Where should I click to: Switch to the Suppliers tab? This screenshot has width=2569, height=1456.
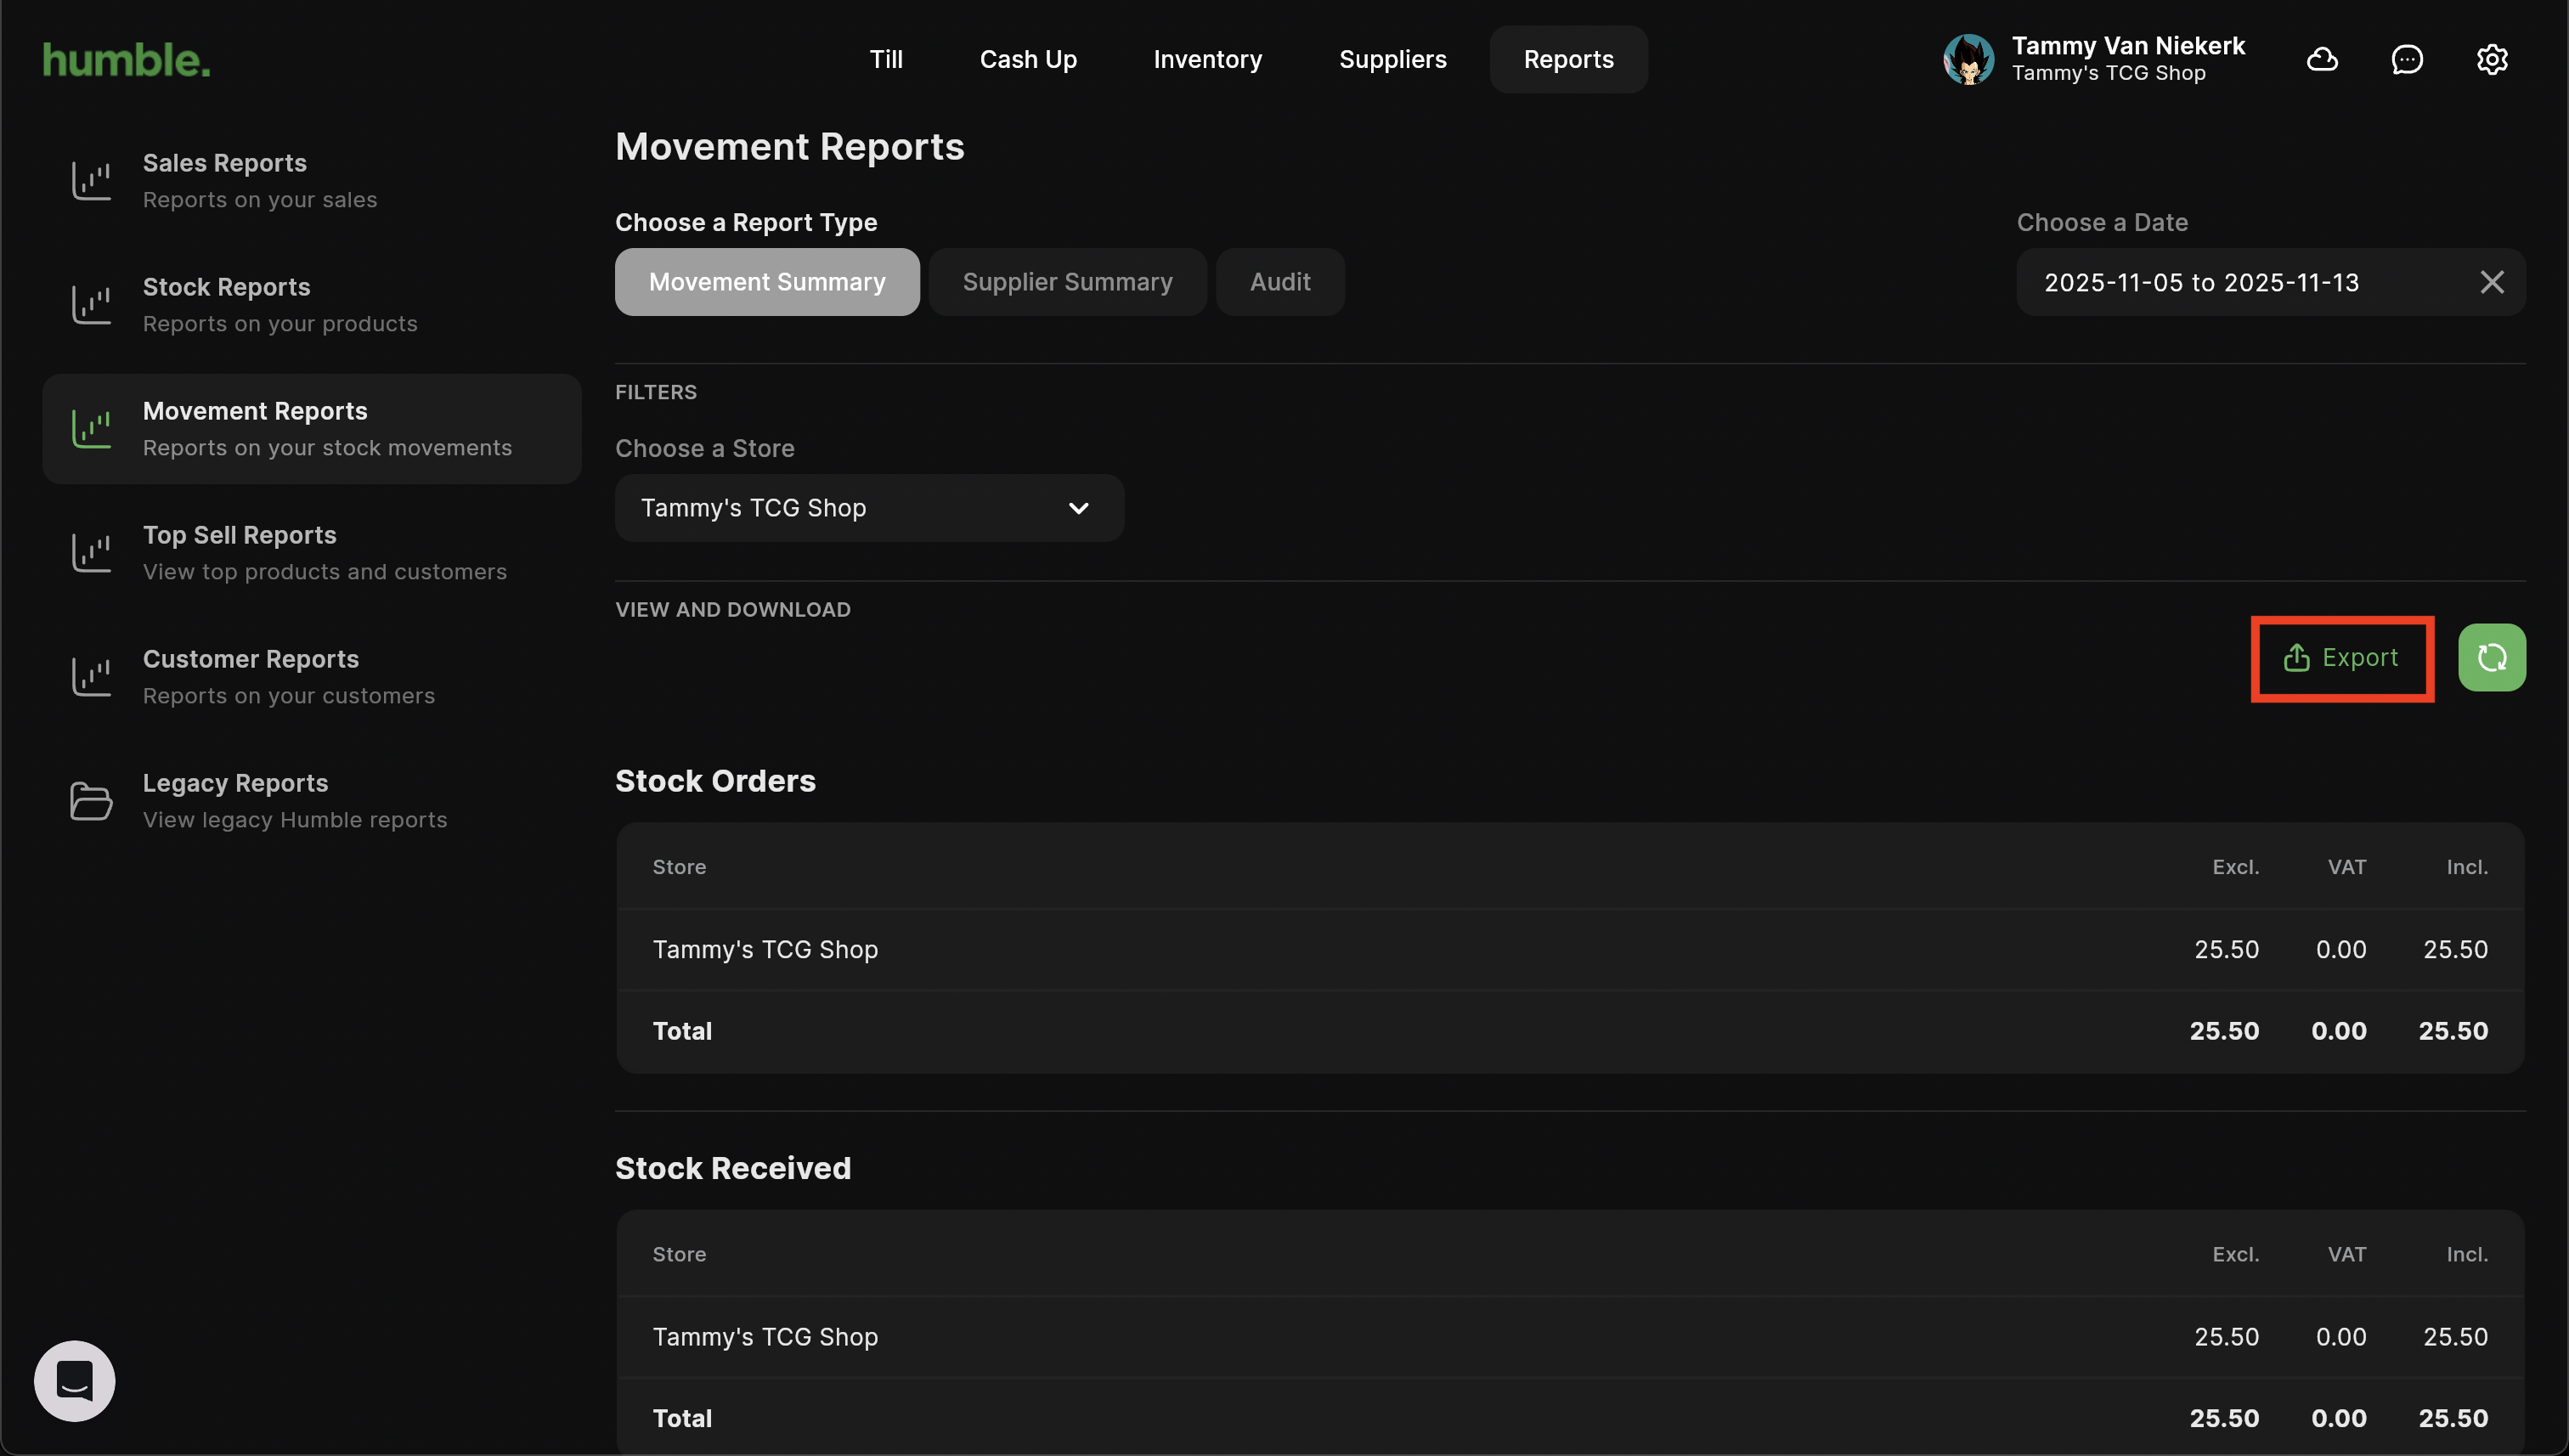tap(1392, 60)
